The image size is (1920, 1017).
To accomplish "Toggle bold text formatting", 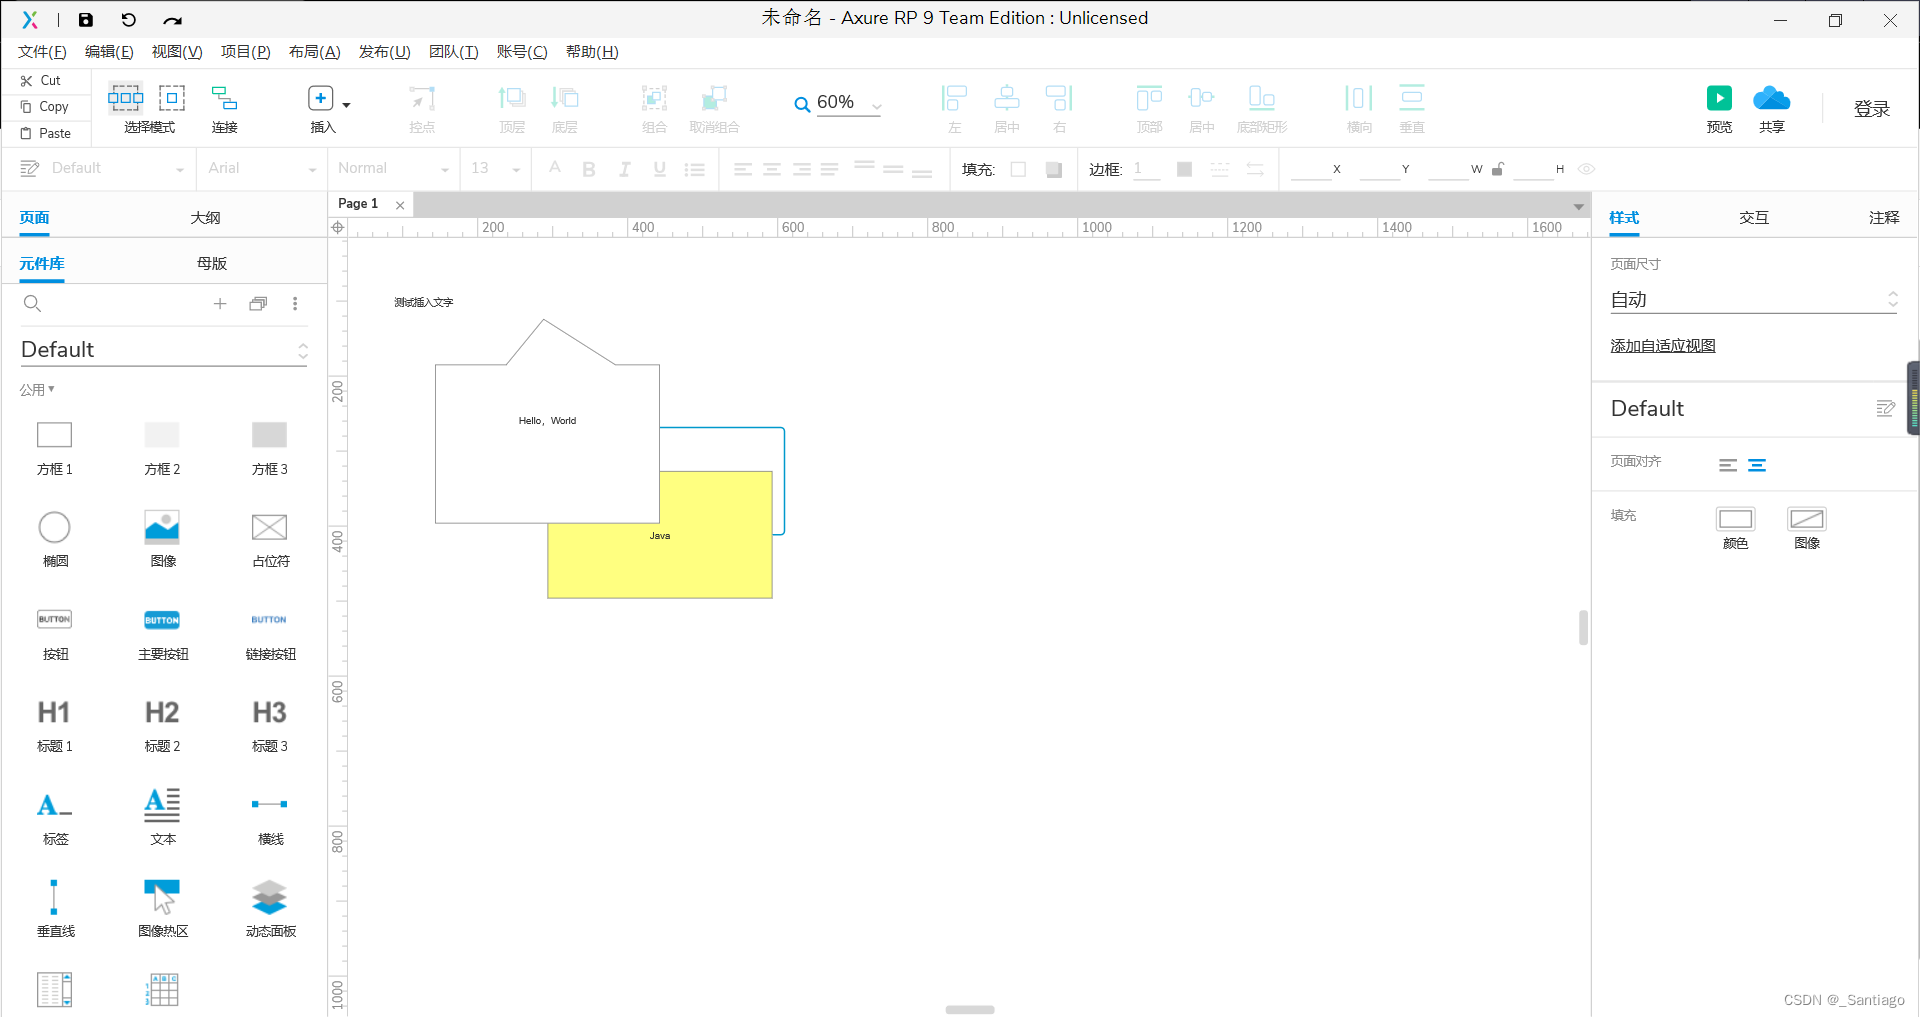I will (x=589, y=169).
